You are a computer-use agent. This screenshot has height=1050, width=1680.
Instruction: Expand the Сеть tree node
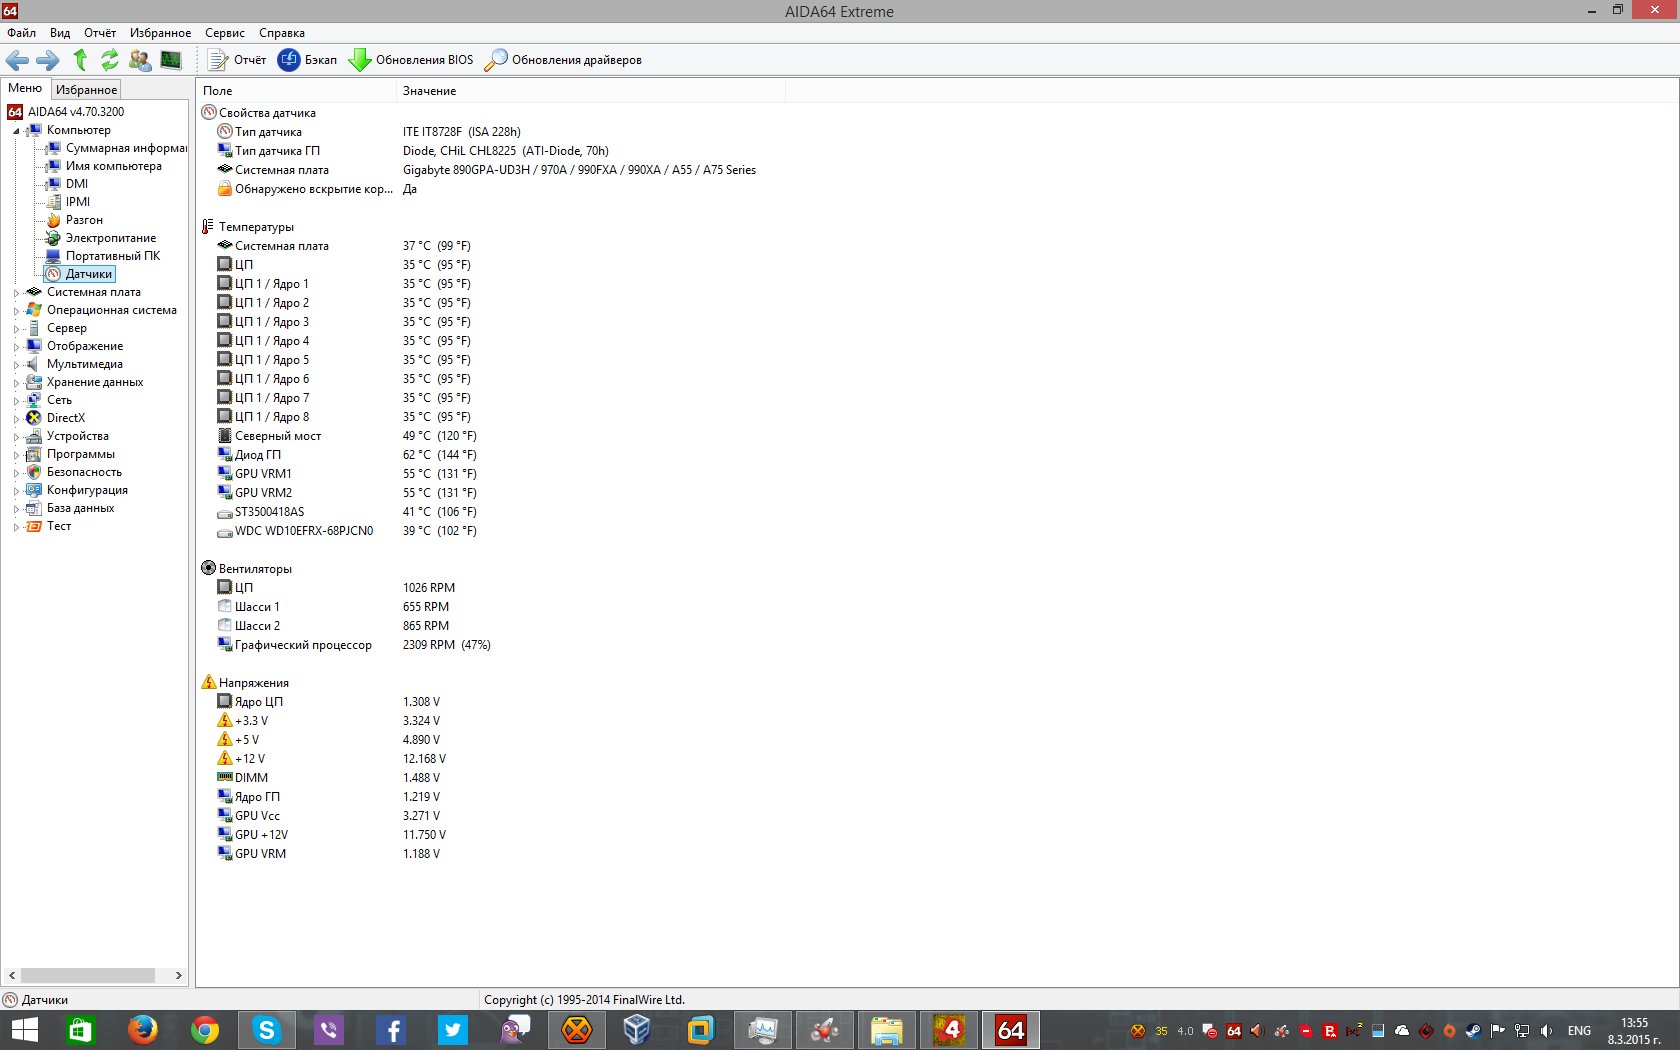(16, 401)
